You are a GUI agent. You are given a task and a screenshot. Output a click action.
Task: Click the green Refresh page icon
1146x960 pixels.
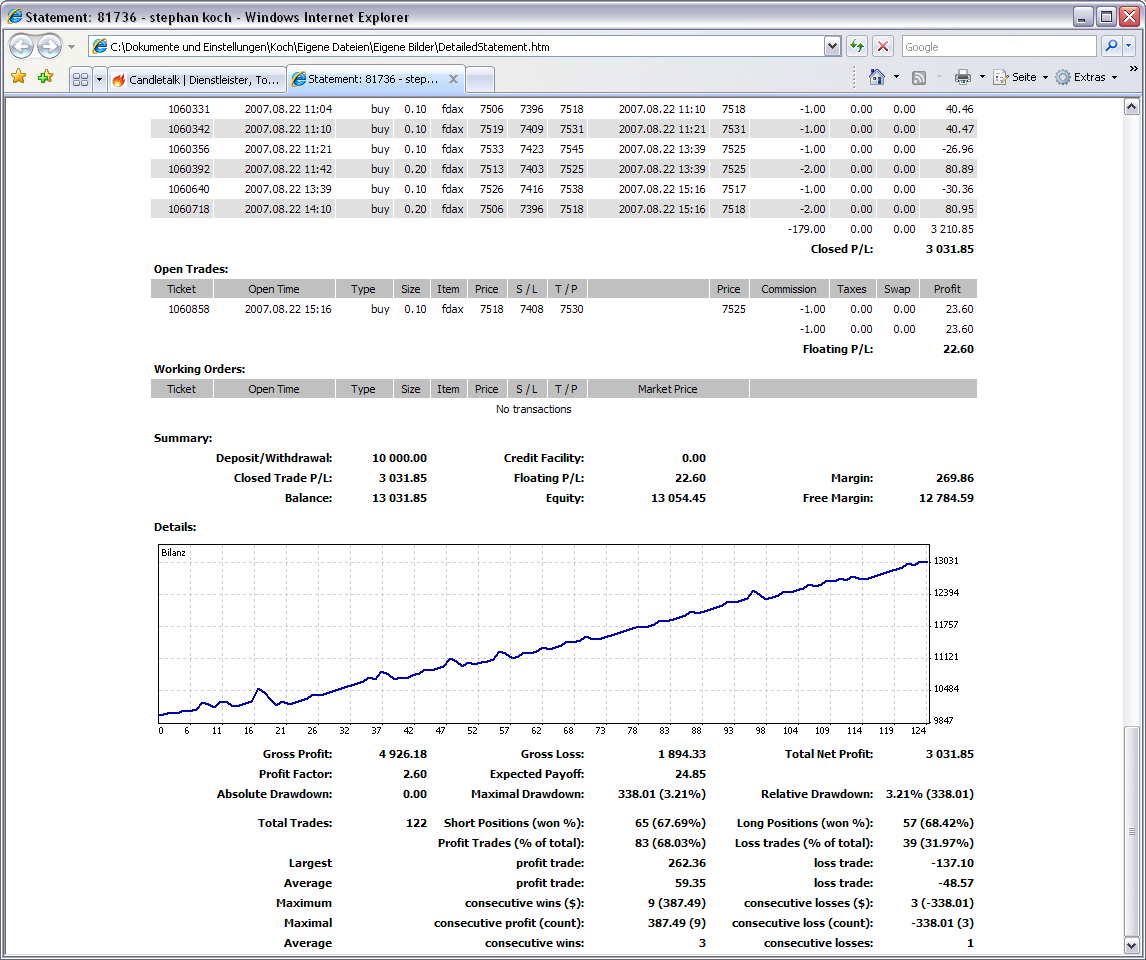857,47
